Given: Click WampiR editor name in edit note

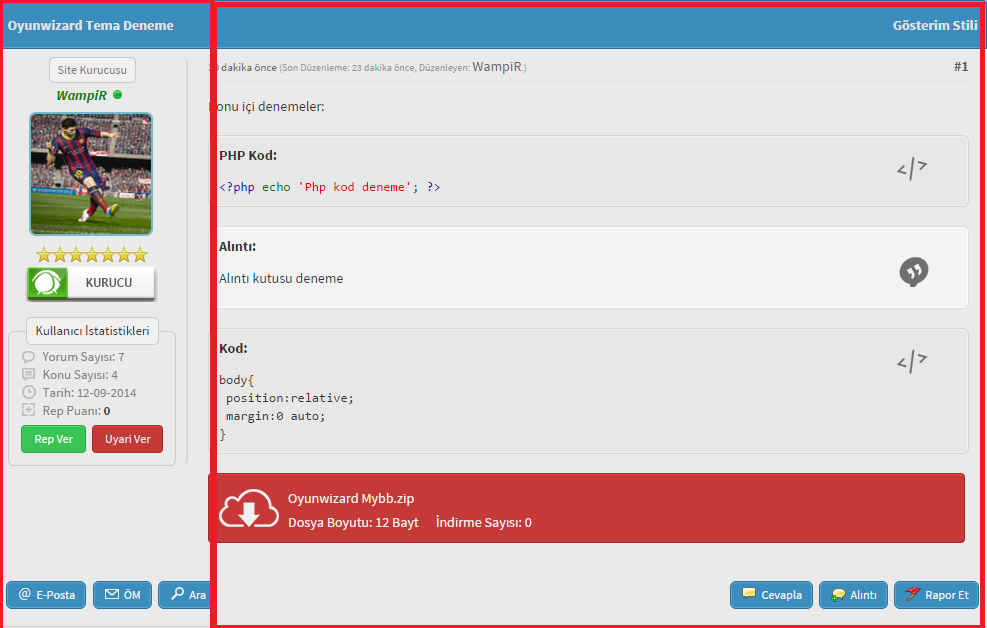Looking at the screenshot, I should point(497,67).
